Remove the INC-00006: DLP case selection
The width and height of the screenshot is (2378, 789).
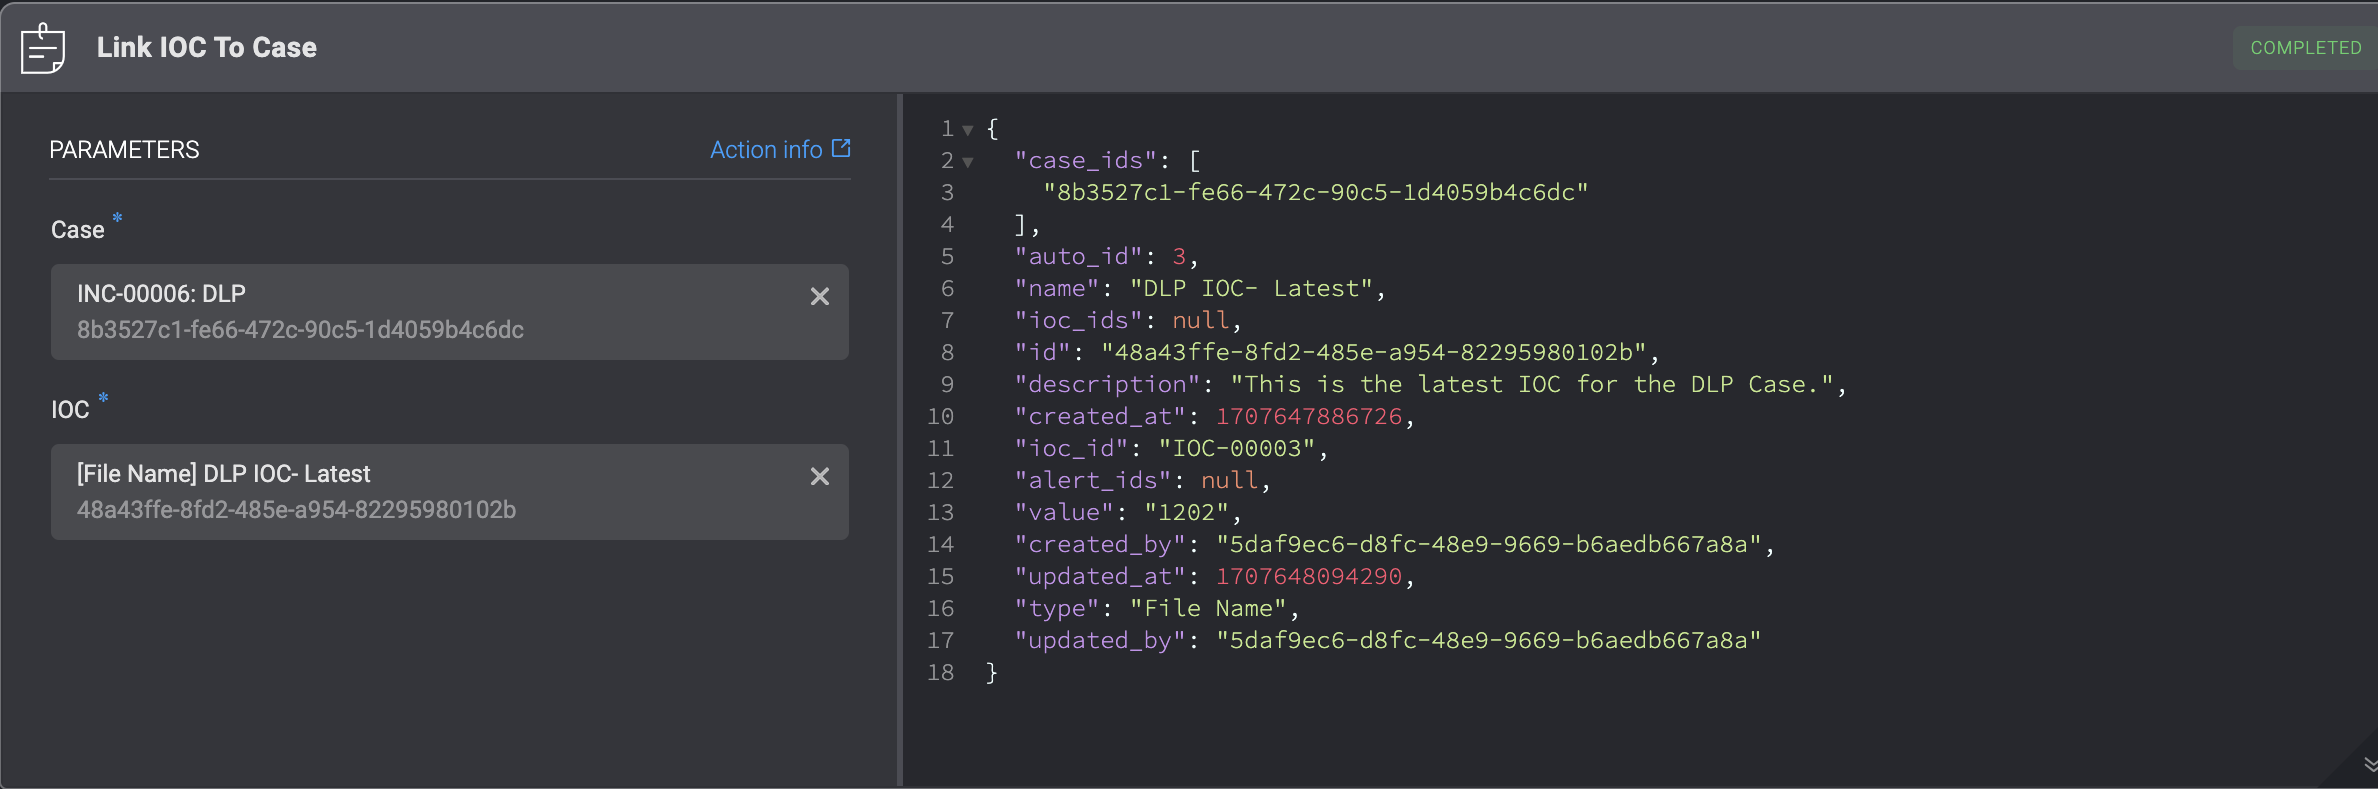point(819,296)
